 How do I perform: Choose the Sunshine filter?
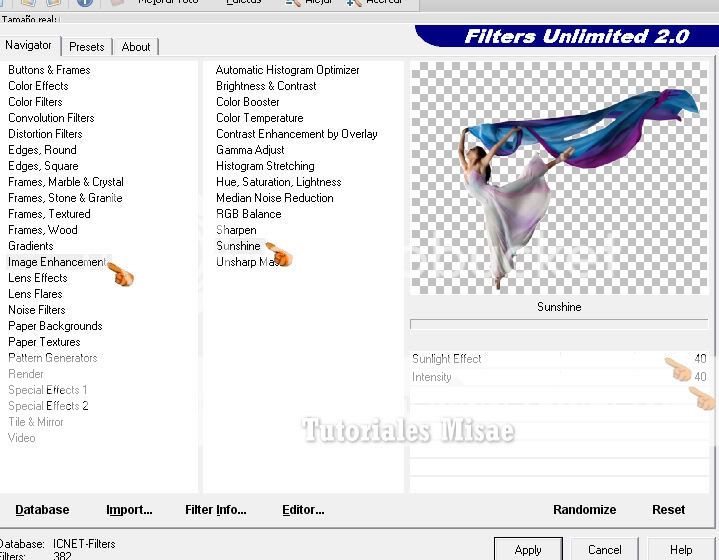(x=238, y=246)
